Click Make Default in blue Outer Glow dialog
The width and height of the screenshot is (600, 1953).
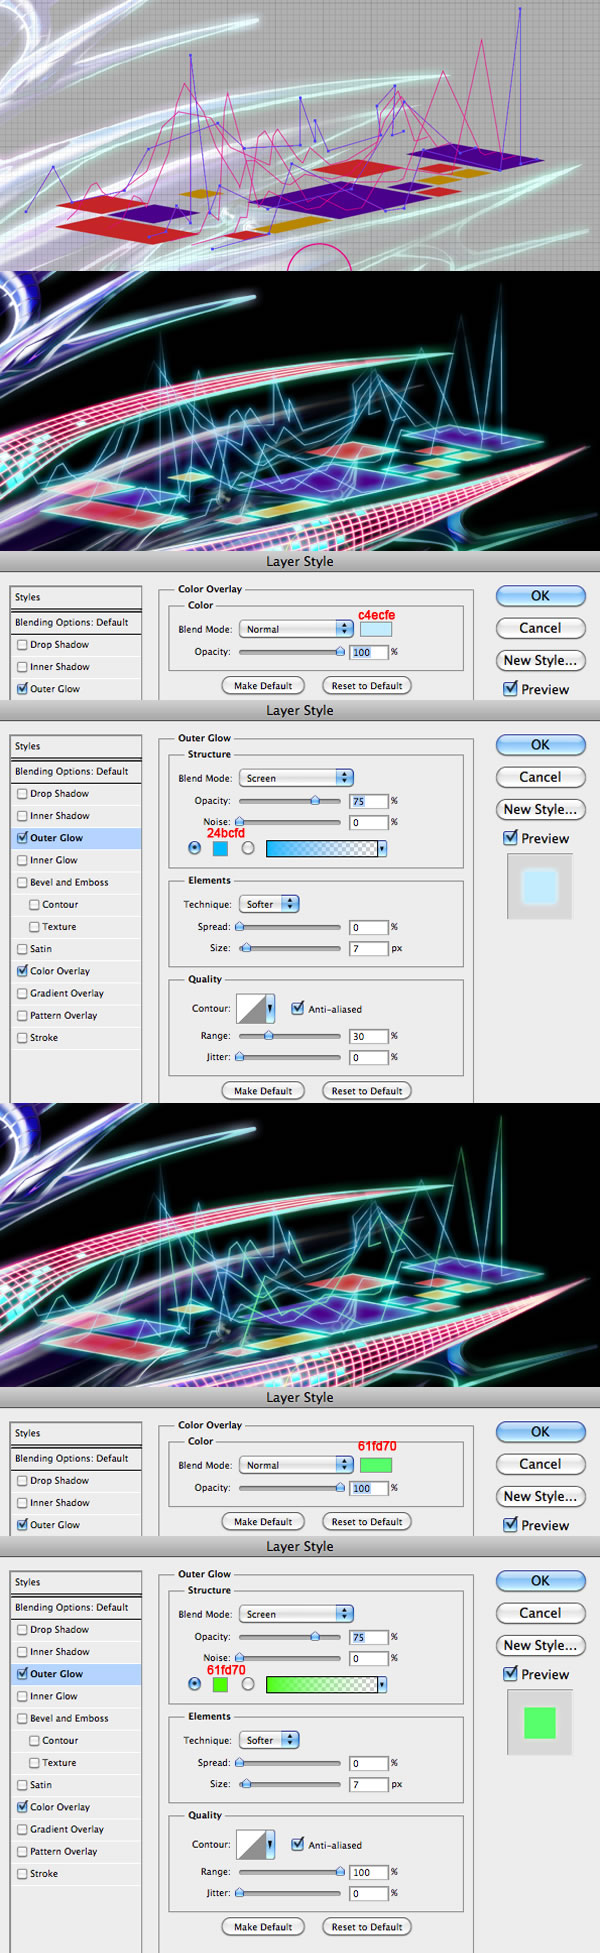tap(263, 1091)
